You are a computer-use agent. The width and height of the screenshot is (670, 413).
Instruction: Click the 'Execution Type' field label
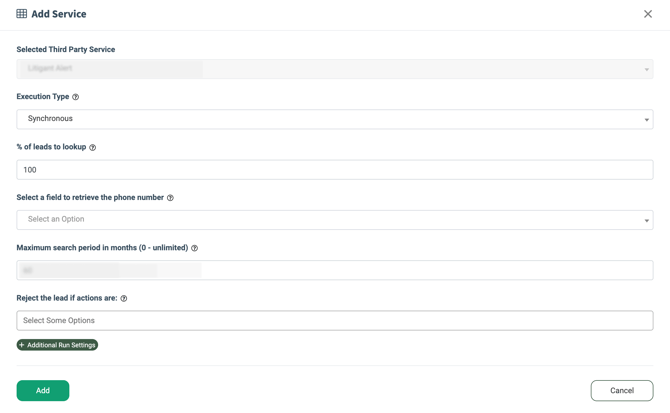point(43,97)
